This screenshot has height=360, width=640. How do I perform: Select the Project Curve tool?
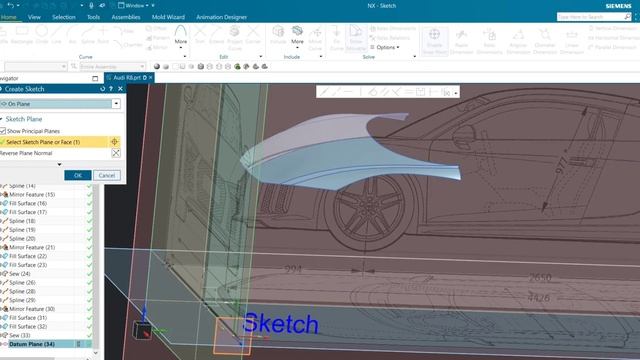[235, 38]
